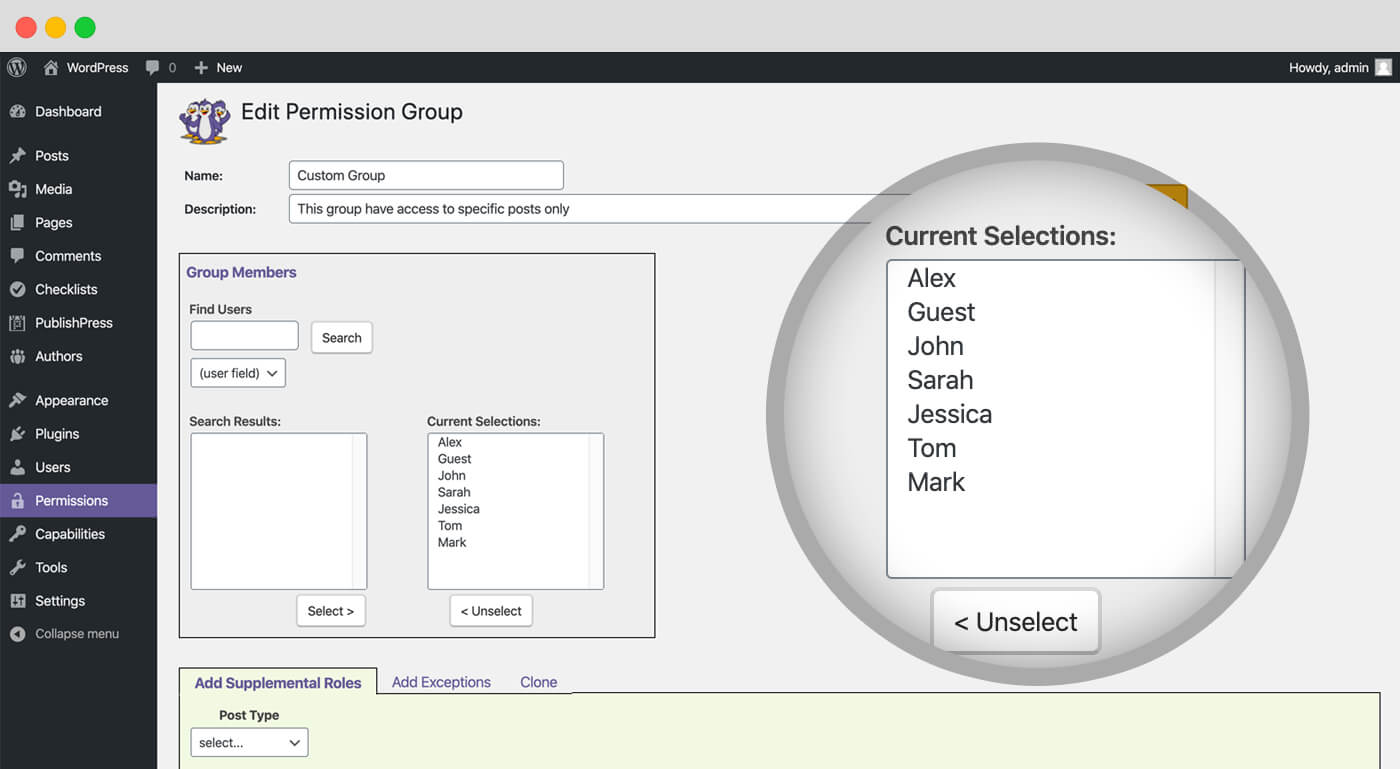The width and height of the screenshot is (1400, 769).
Task: Open Capabilities key icon
Action: coord(17,534)
